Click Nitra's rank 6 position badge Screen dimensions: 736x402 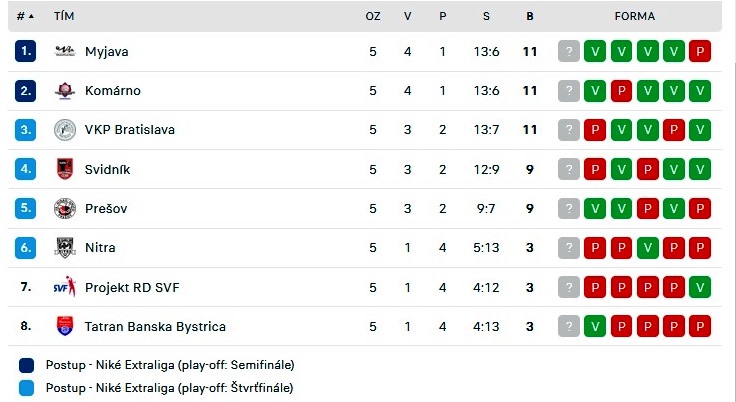click(x=25, y=247)
